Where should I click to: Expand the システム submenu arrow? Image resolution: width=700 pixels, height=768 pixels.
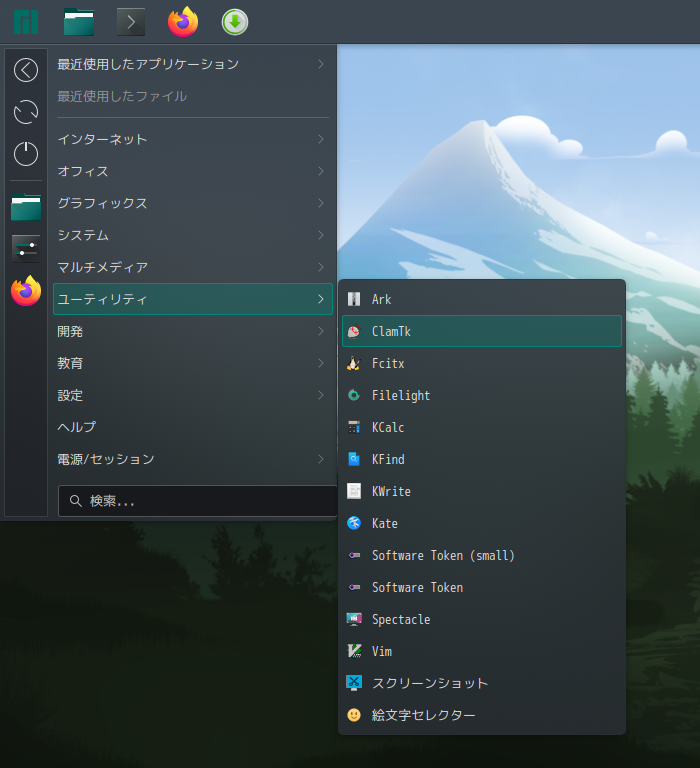tap(321, 235)
